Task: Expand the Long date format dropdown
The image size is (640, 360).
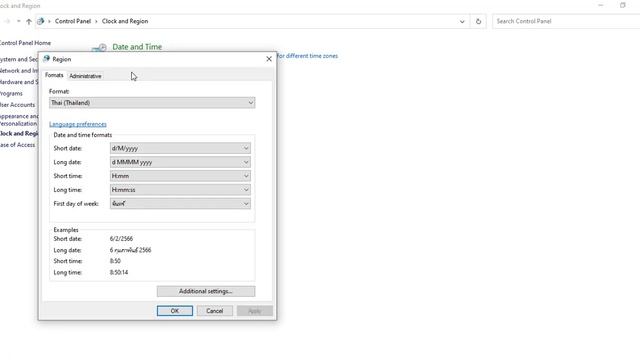Action: (180, 162)
